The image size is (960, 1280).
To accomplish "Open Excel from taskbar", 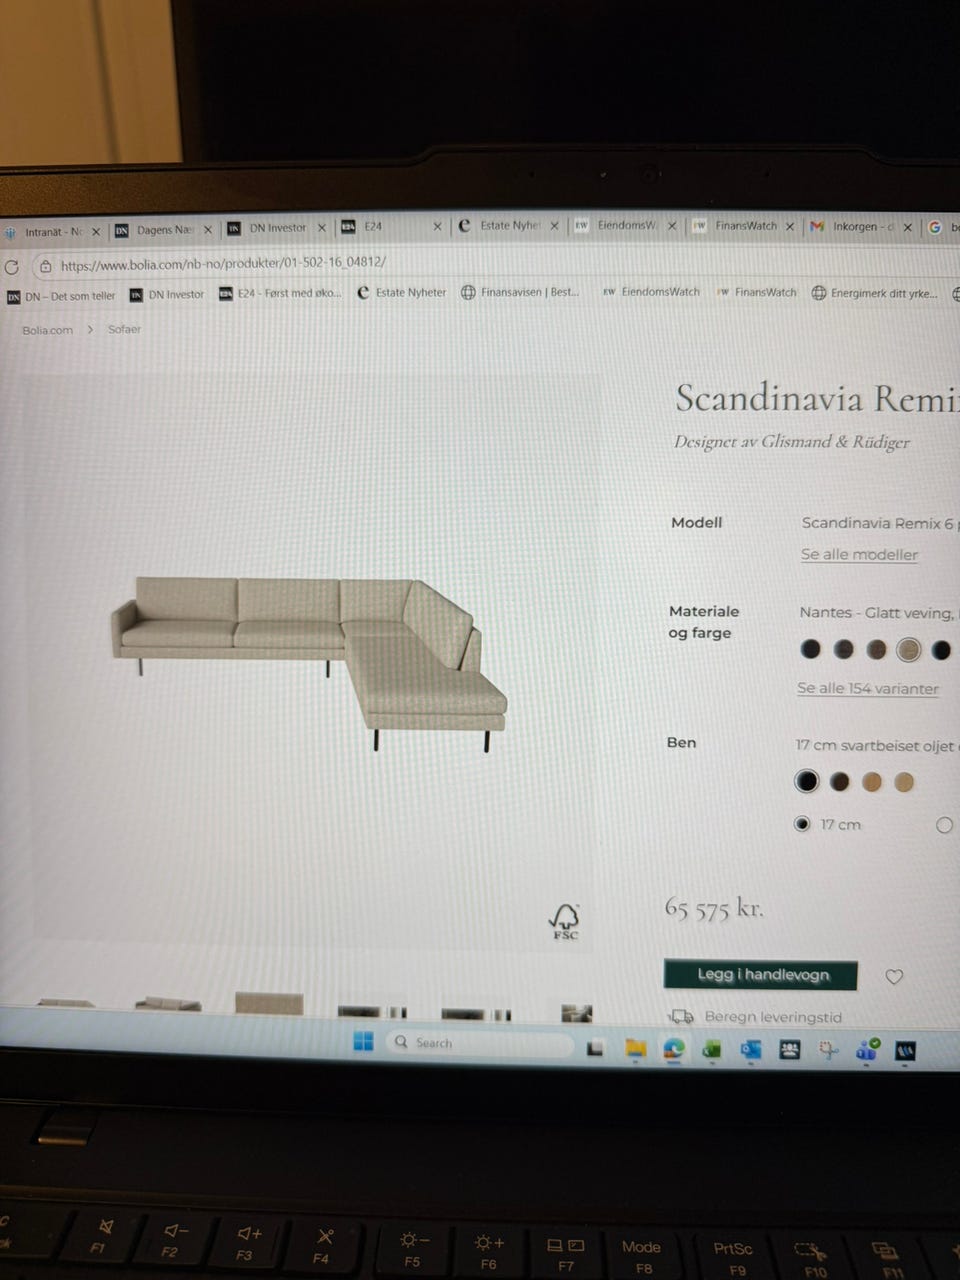I will (x=712, y=1050).
